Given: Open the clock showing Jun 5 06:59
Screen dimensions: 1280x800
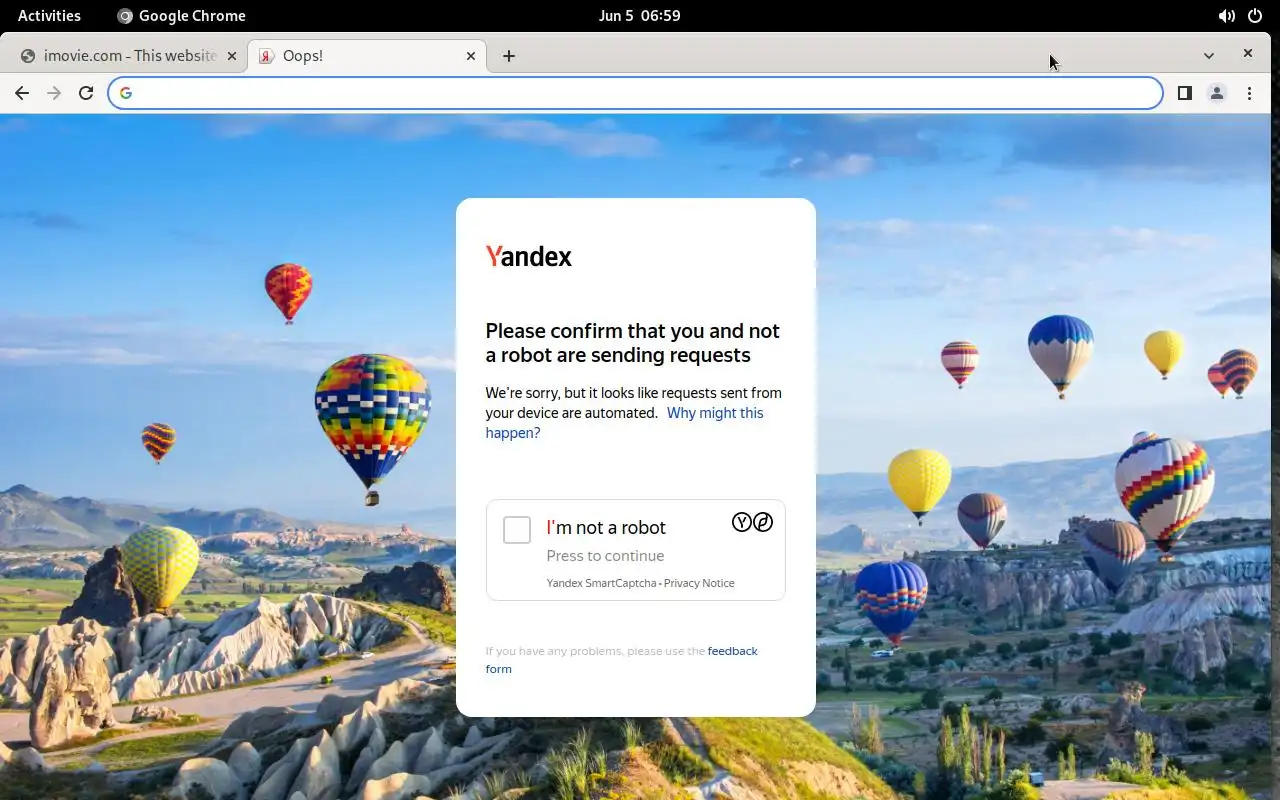Looking at the screenshot, I should [x=639, y=15].
